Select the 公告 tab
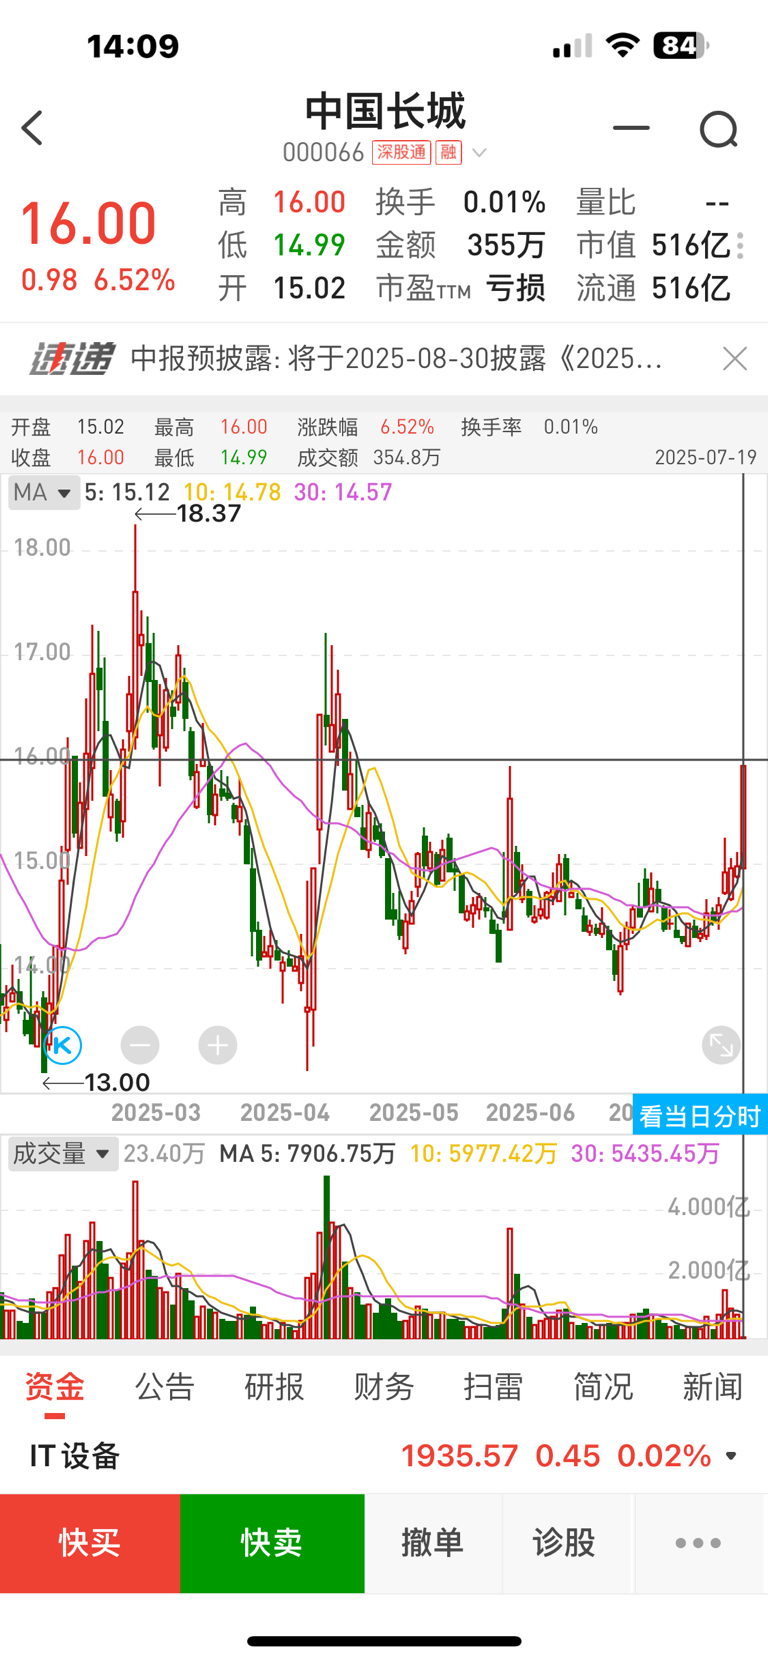This screenshot has height=1663, width=768. point(164,1387)
